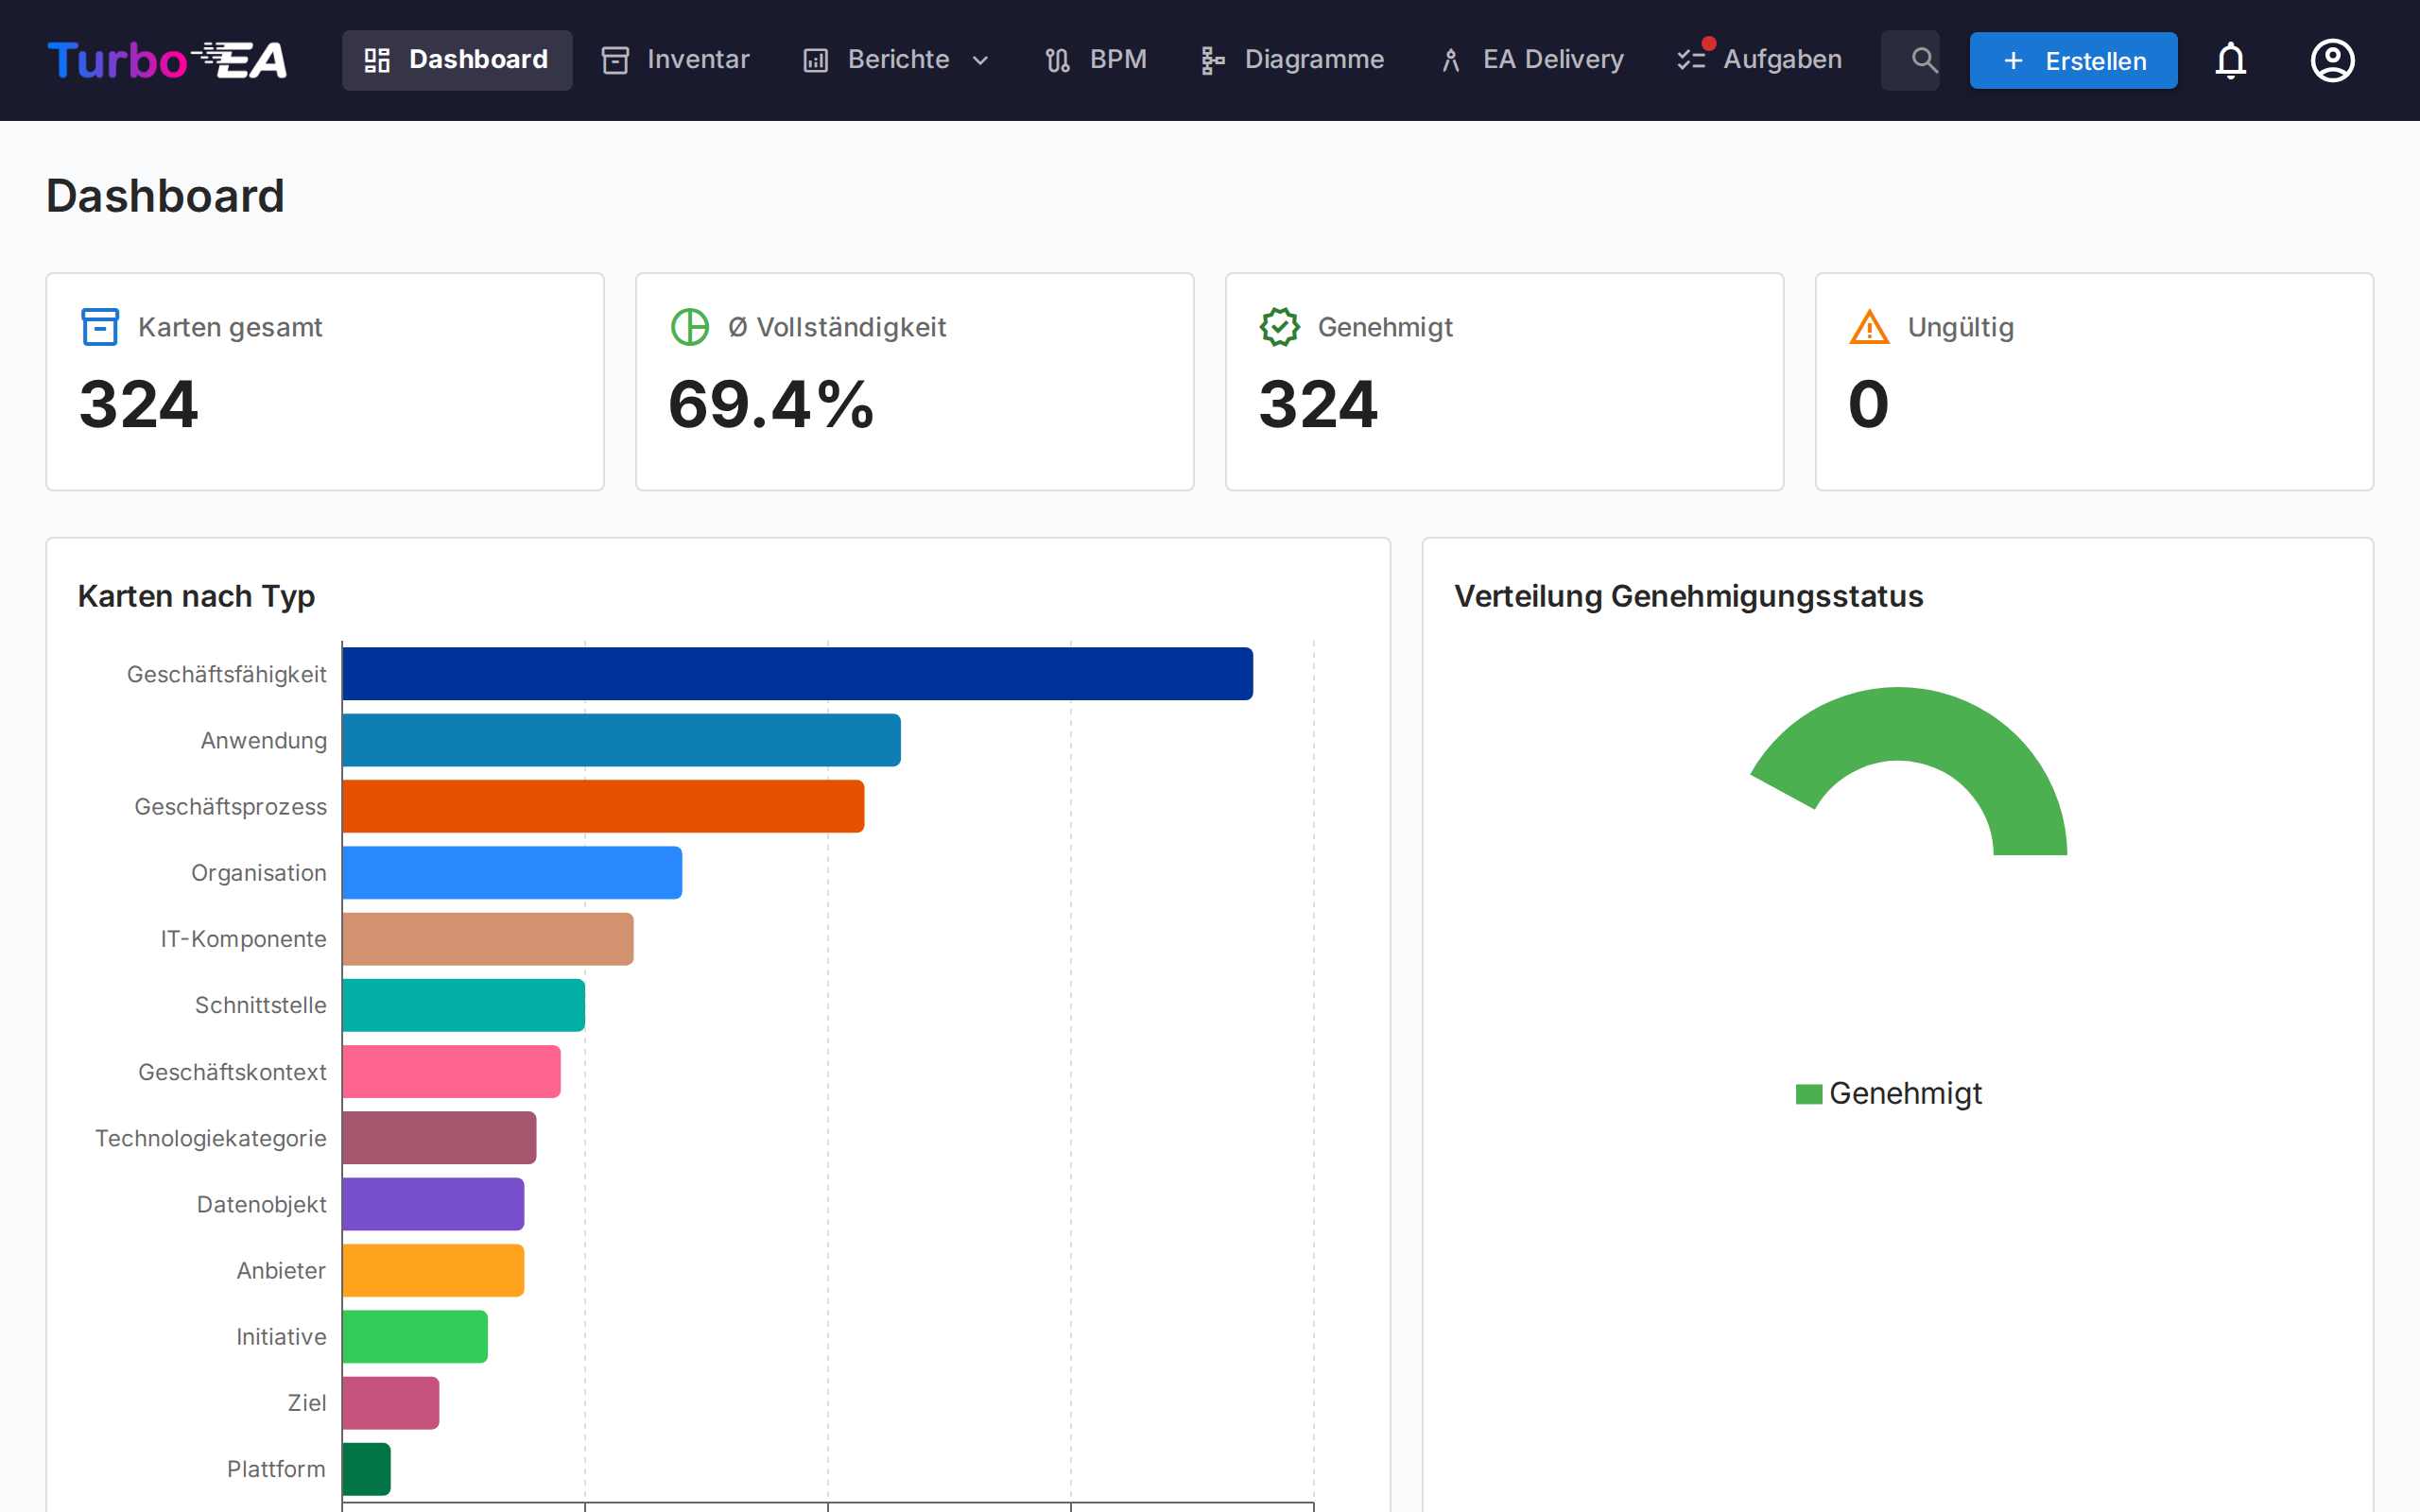This screenshot has width=2420, height=1512.
Task: Click the Erstellen button
Action: 2072,60
